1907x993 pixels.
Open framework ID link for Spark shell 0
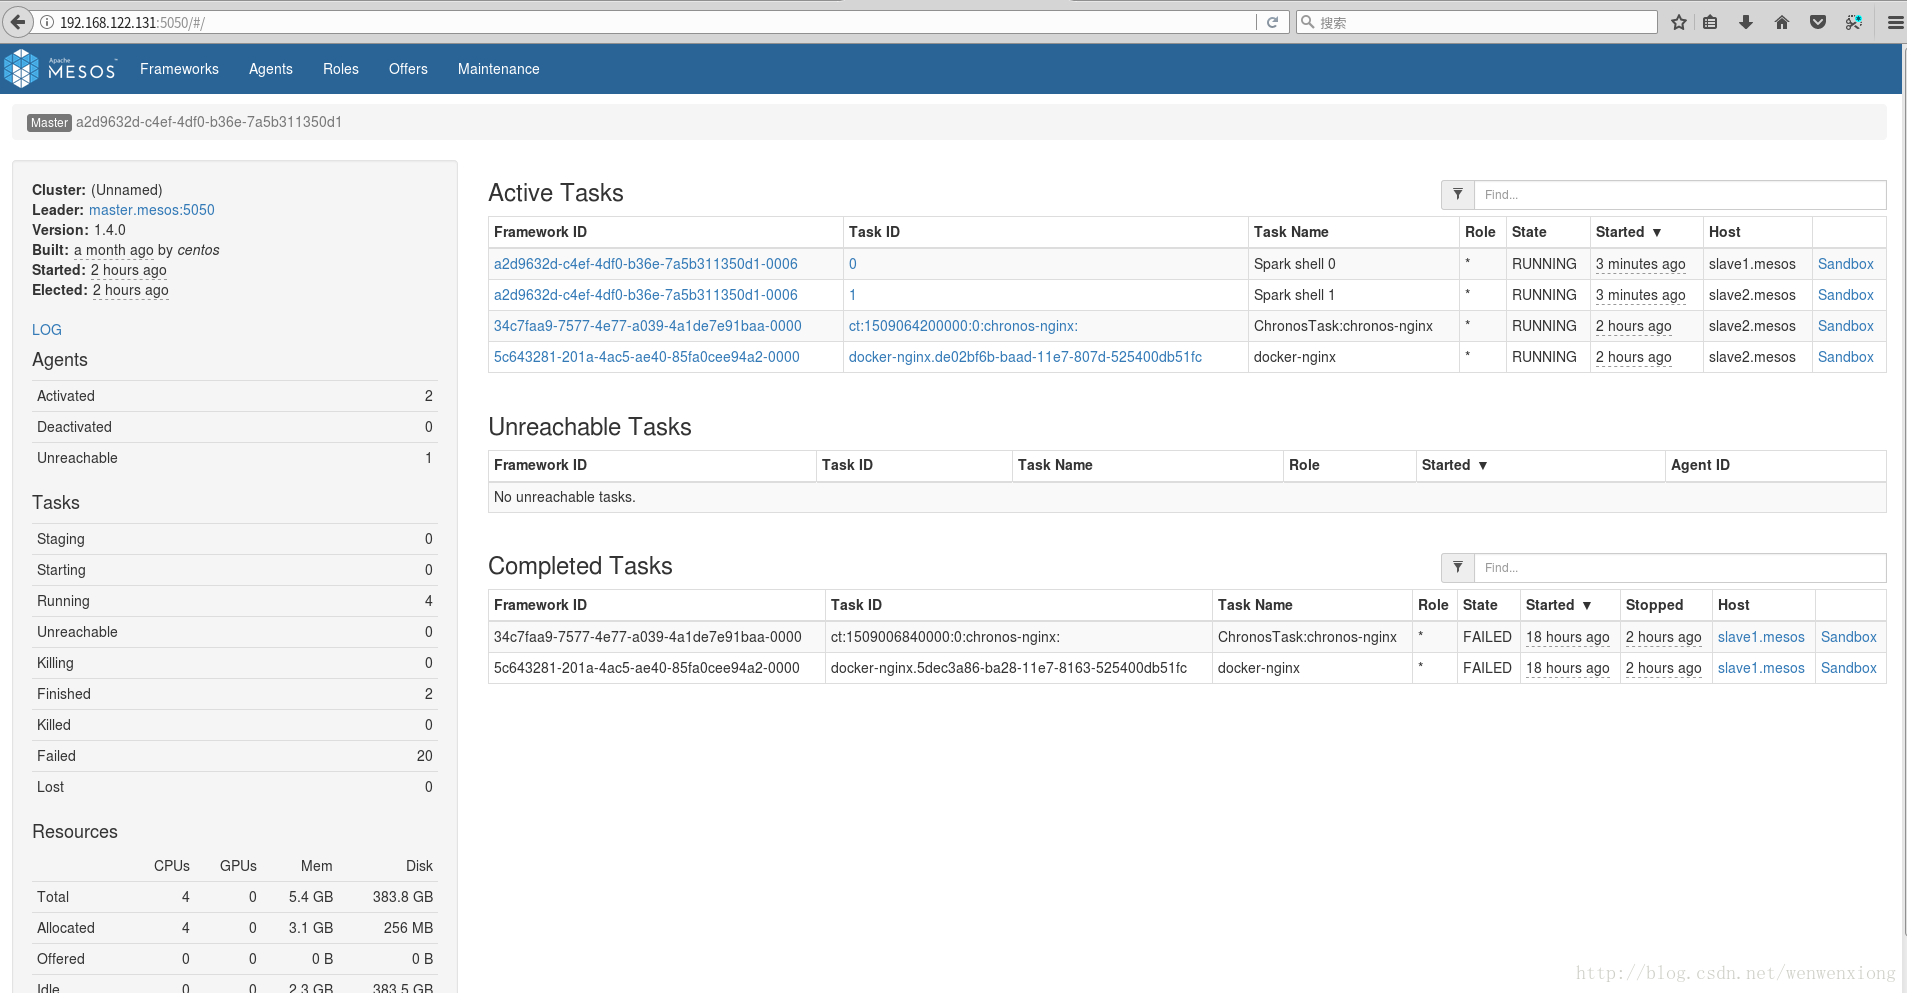point(646,264)
